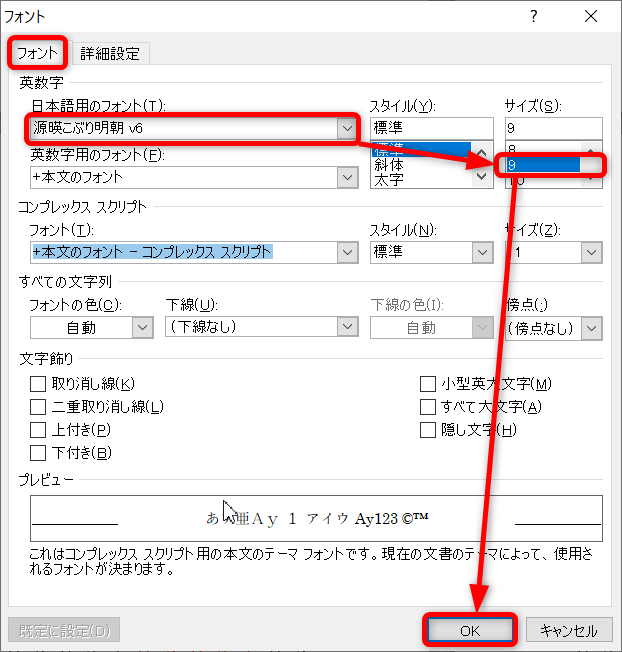This screenshot has height=652, width=622.
Task: Click the help question mark icon
Action: 534,16
